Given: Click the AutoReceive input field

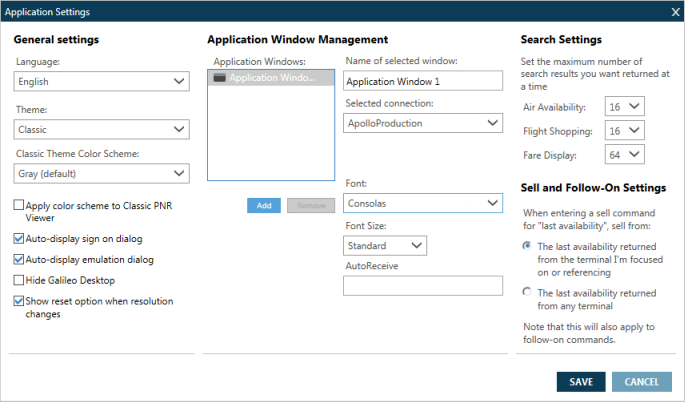Looking at the screenshot, I should coord(423,286).
